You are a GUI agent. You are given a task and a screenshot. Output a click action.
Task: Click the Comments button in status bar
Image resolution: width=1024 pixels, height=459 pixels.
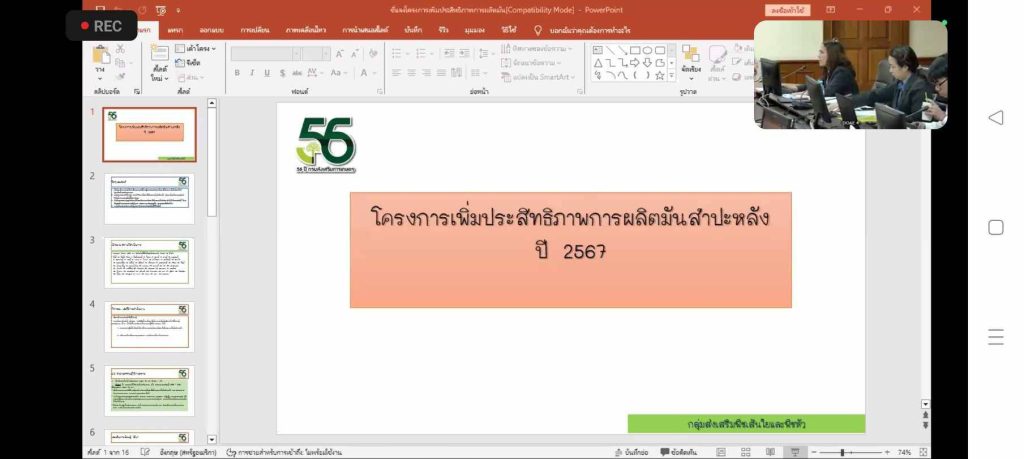(x=679, y=452)
